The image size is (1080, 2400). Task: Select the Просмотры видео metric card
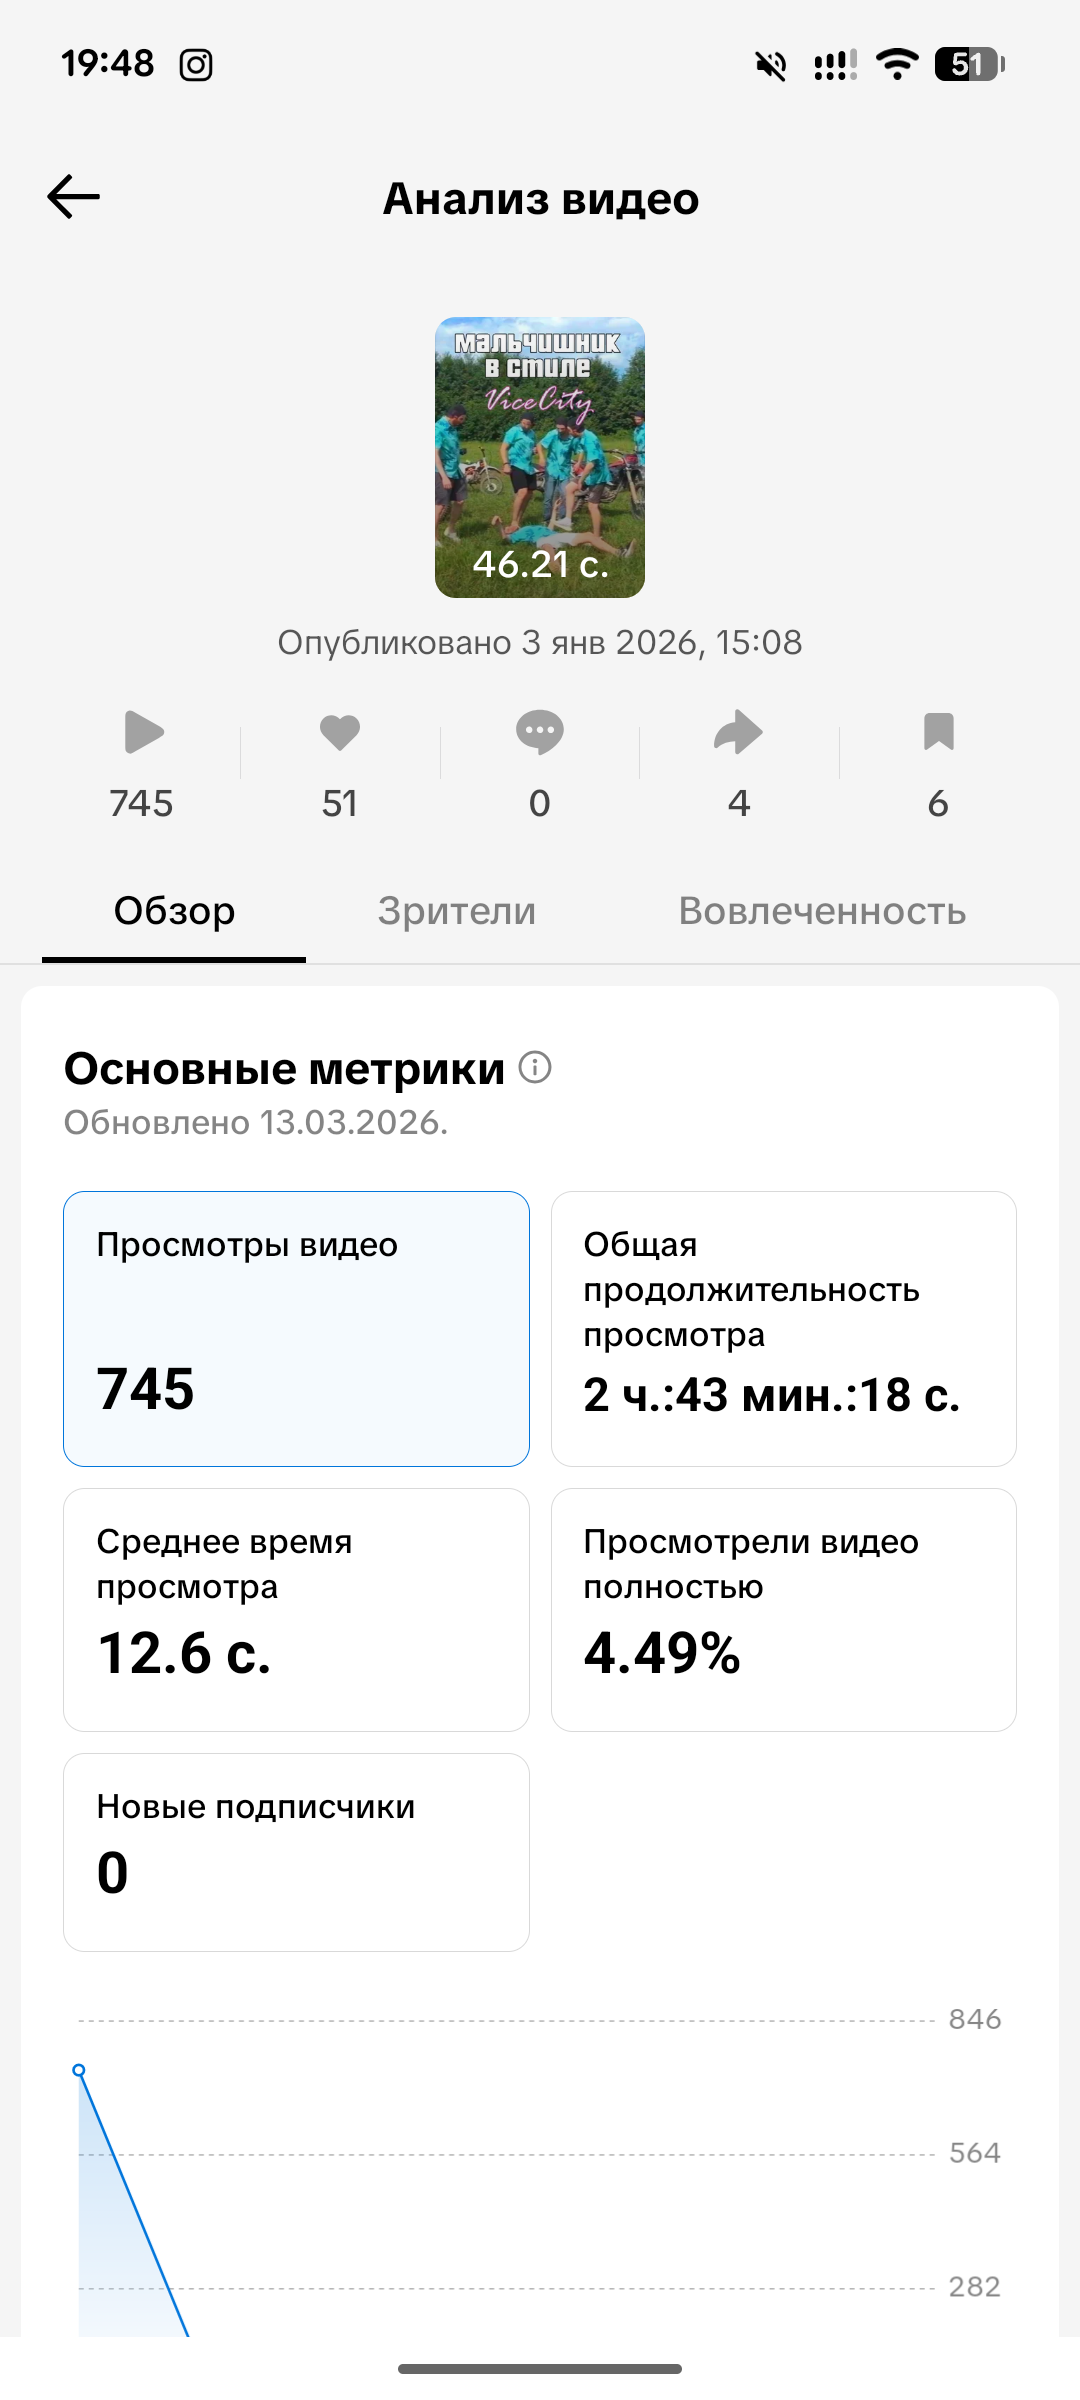296,1328
